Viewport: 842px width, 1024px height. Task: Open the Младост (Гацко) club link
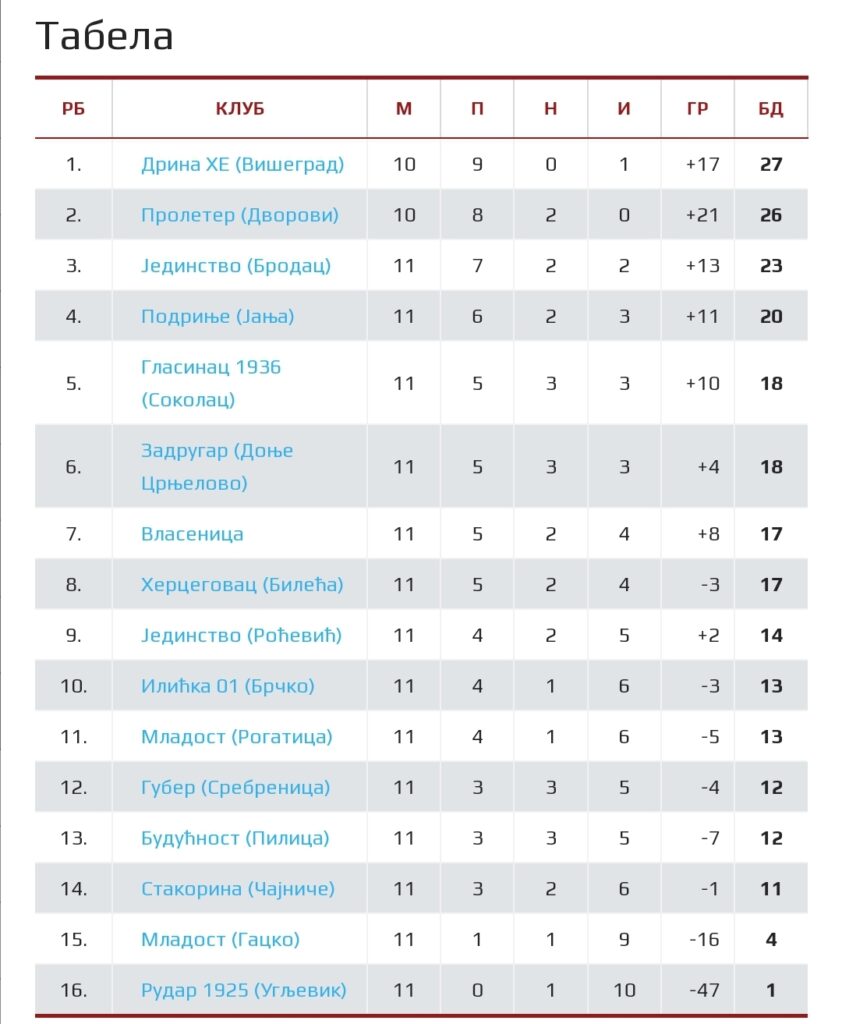point(220,940)
